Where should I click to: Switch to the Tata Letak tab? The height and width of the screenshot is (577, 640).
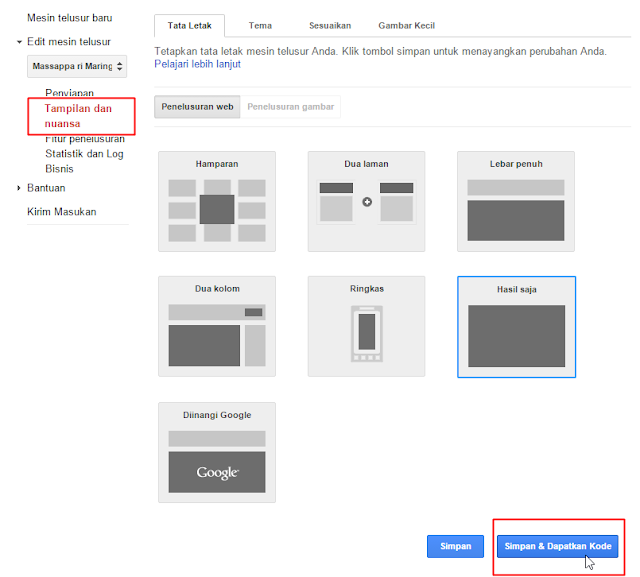tap(189, 26)
